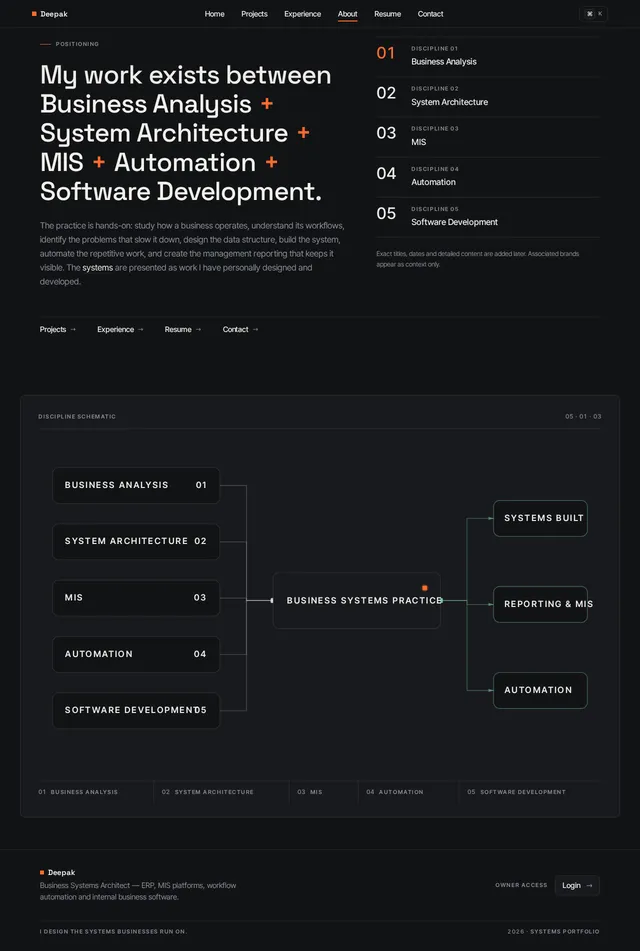Image resolution: width=640 pixels, height=951 pixels.
Task: Click the BUSINESS ANALYSIS 01 schematic node
Action: click(136, 485)
